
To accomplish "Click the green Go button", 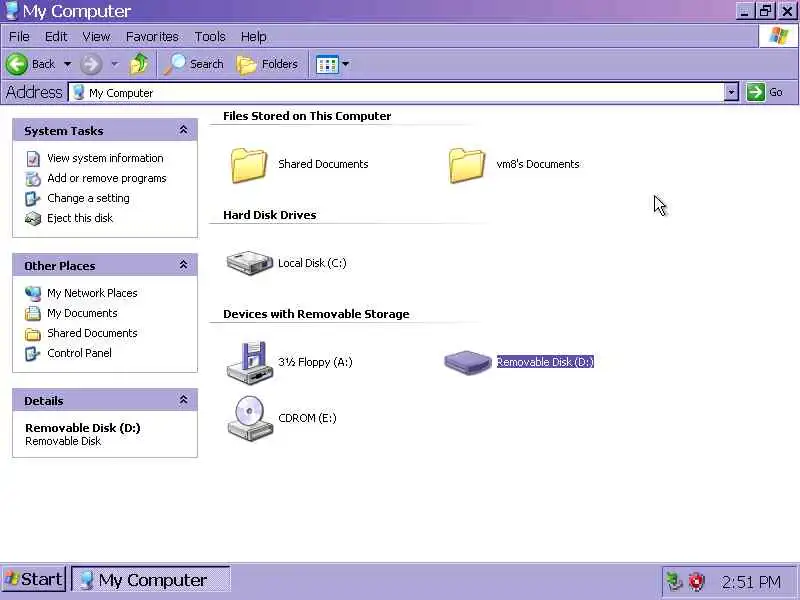I will pyautogui.click(x=765, y=92).
